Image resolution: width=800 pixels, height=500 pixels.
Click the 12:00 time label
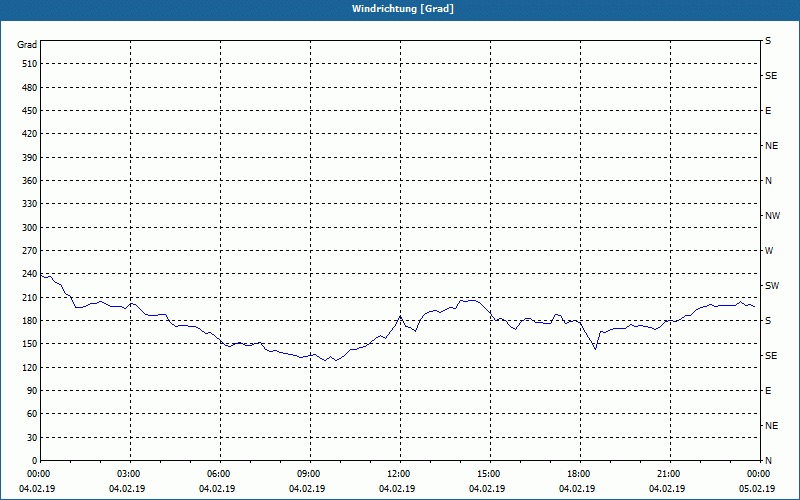coord(396,473)
